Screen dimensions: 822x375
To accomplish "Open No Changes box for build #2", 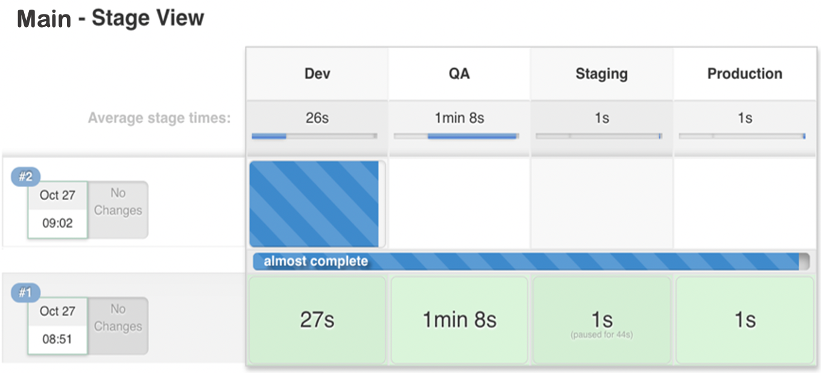I will click(x=118, y=209).
